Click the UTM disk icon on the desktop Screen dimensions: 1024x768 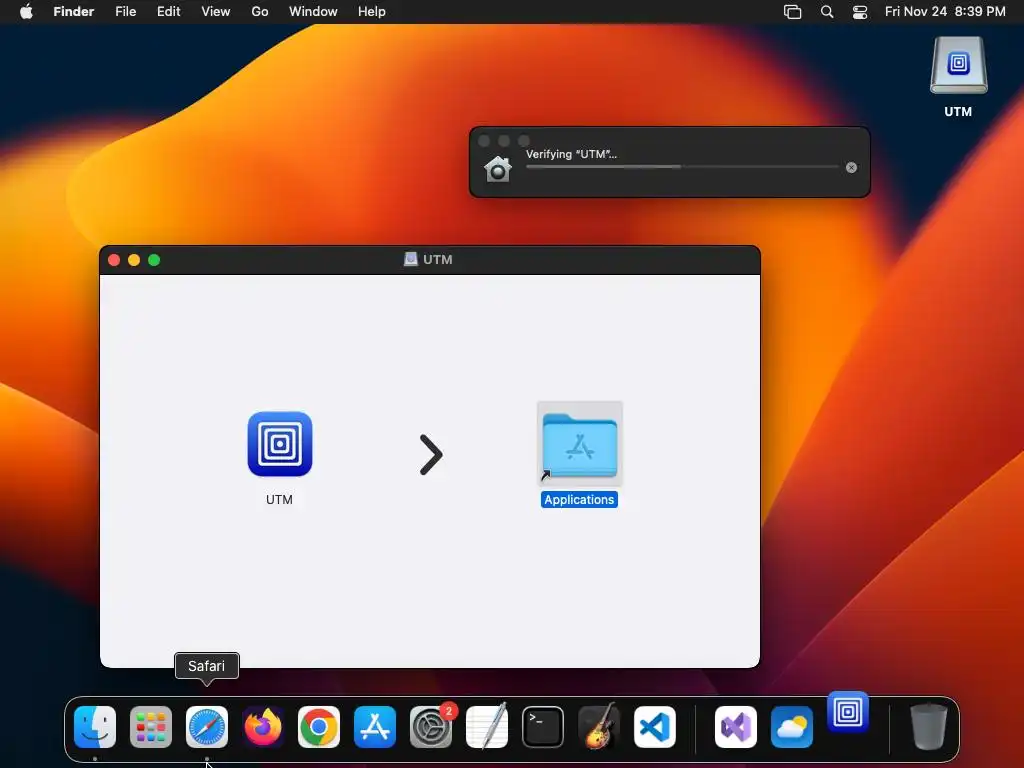tap(958, 65)
